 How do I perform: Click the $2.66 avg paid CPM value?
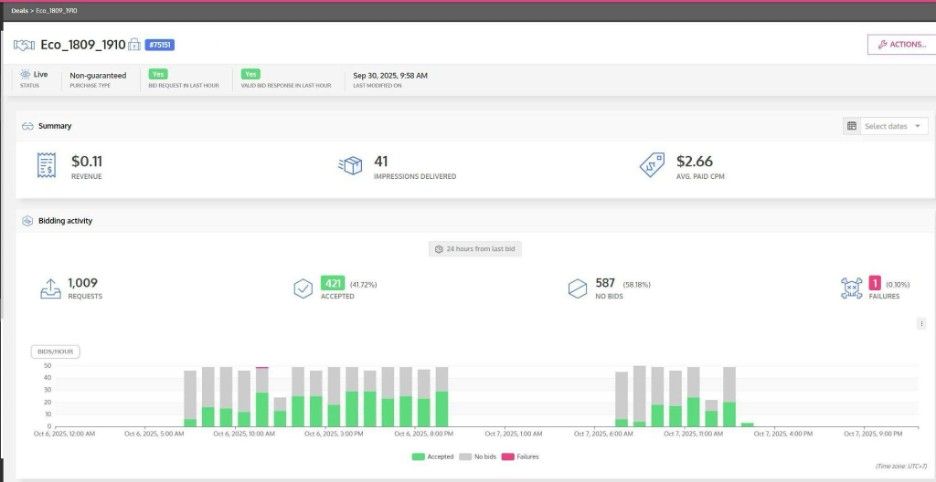694,161
